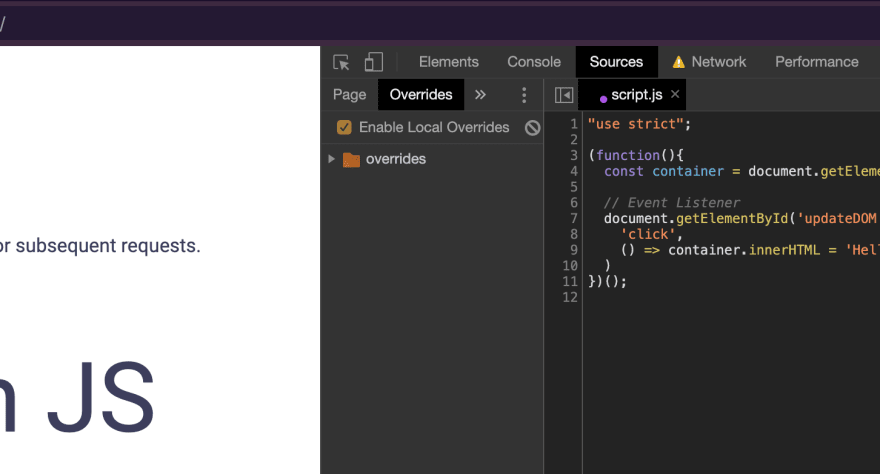The image size is (880, 474).
Task: Click the 'click' string on line 8
Action: click(648, 234)
